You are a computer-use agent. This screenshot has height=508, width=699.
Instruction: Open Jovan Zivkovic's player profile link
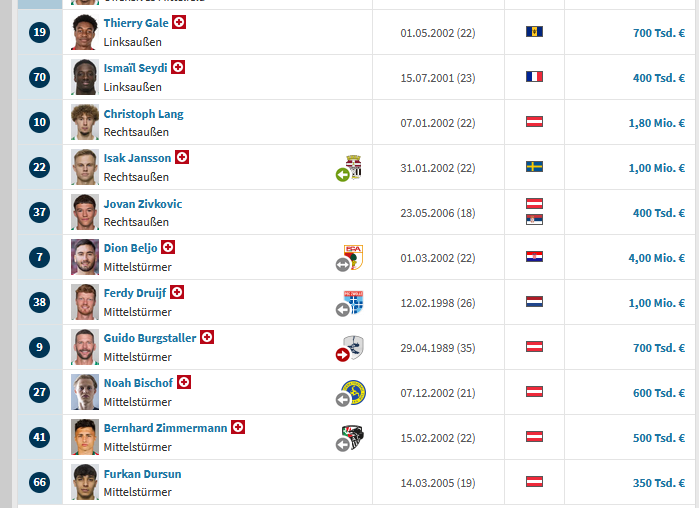(x=142, y=204)
